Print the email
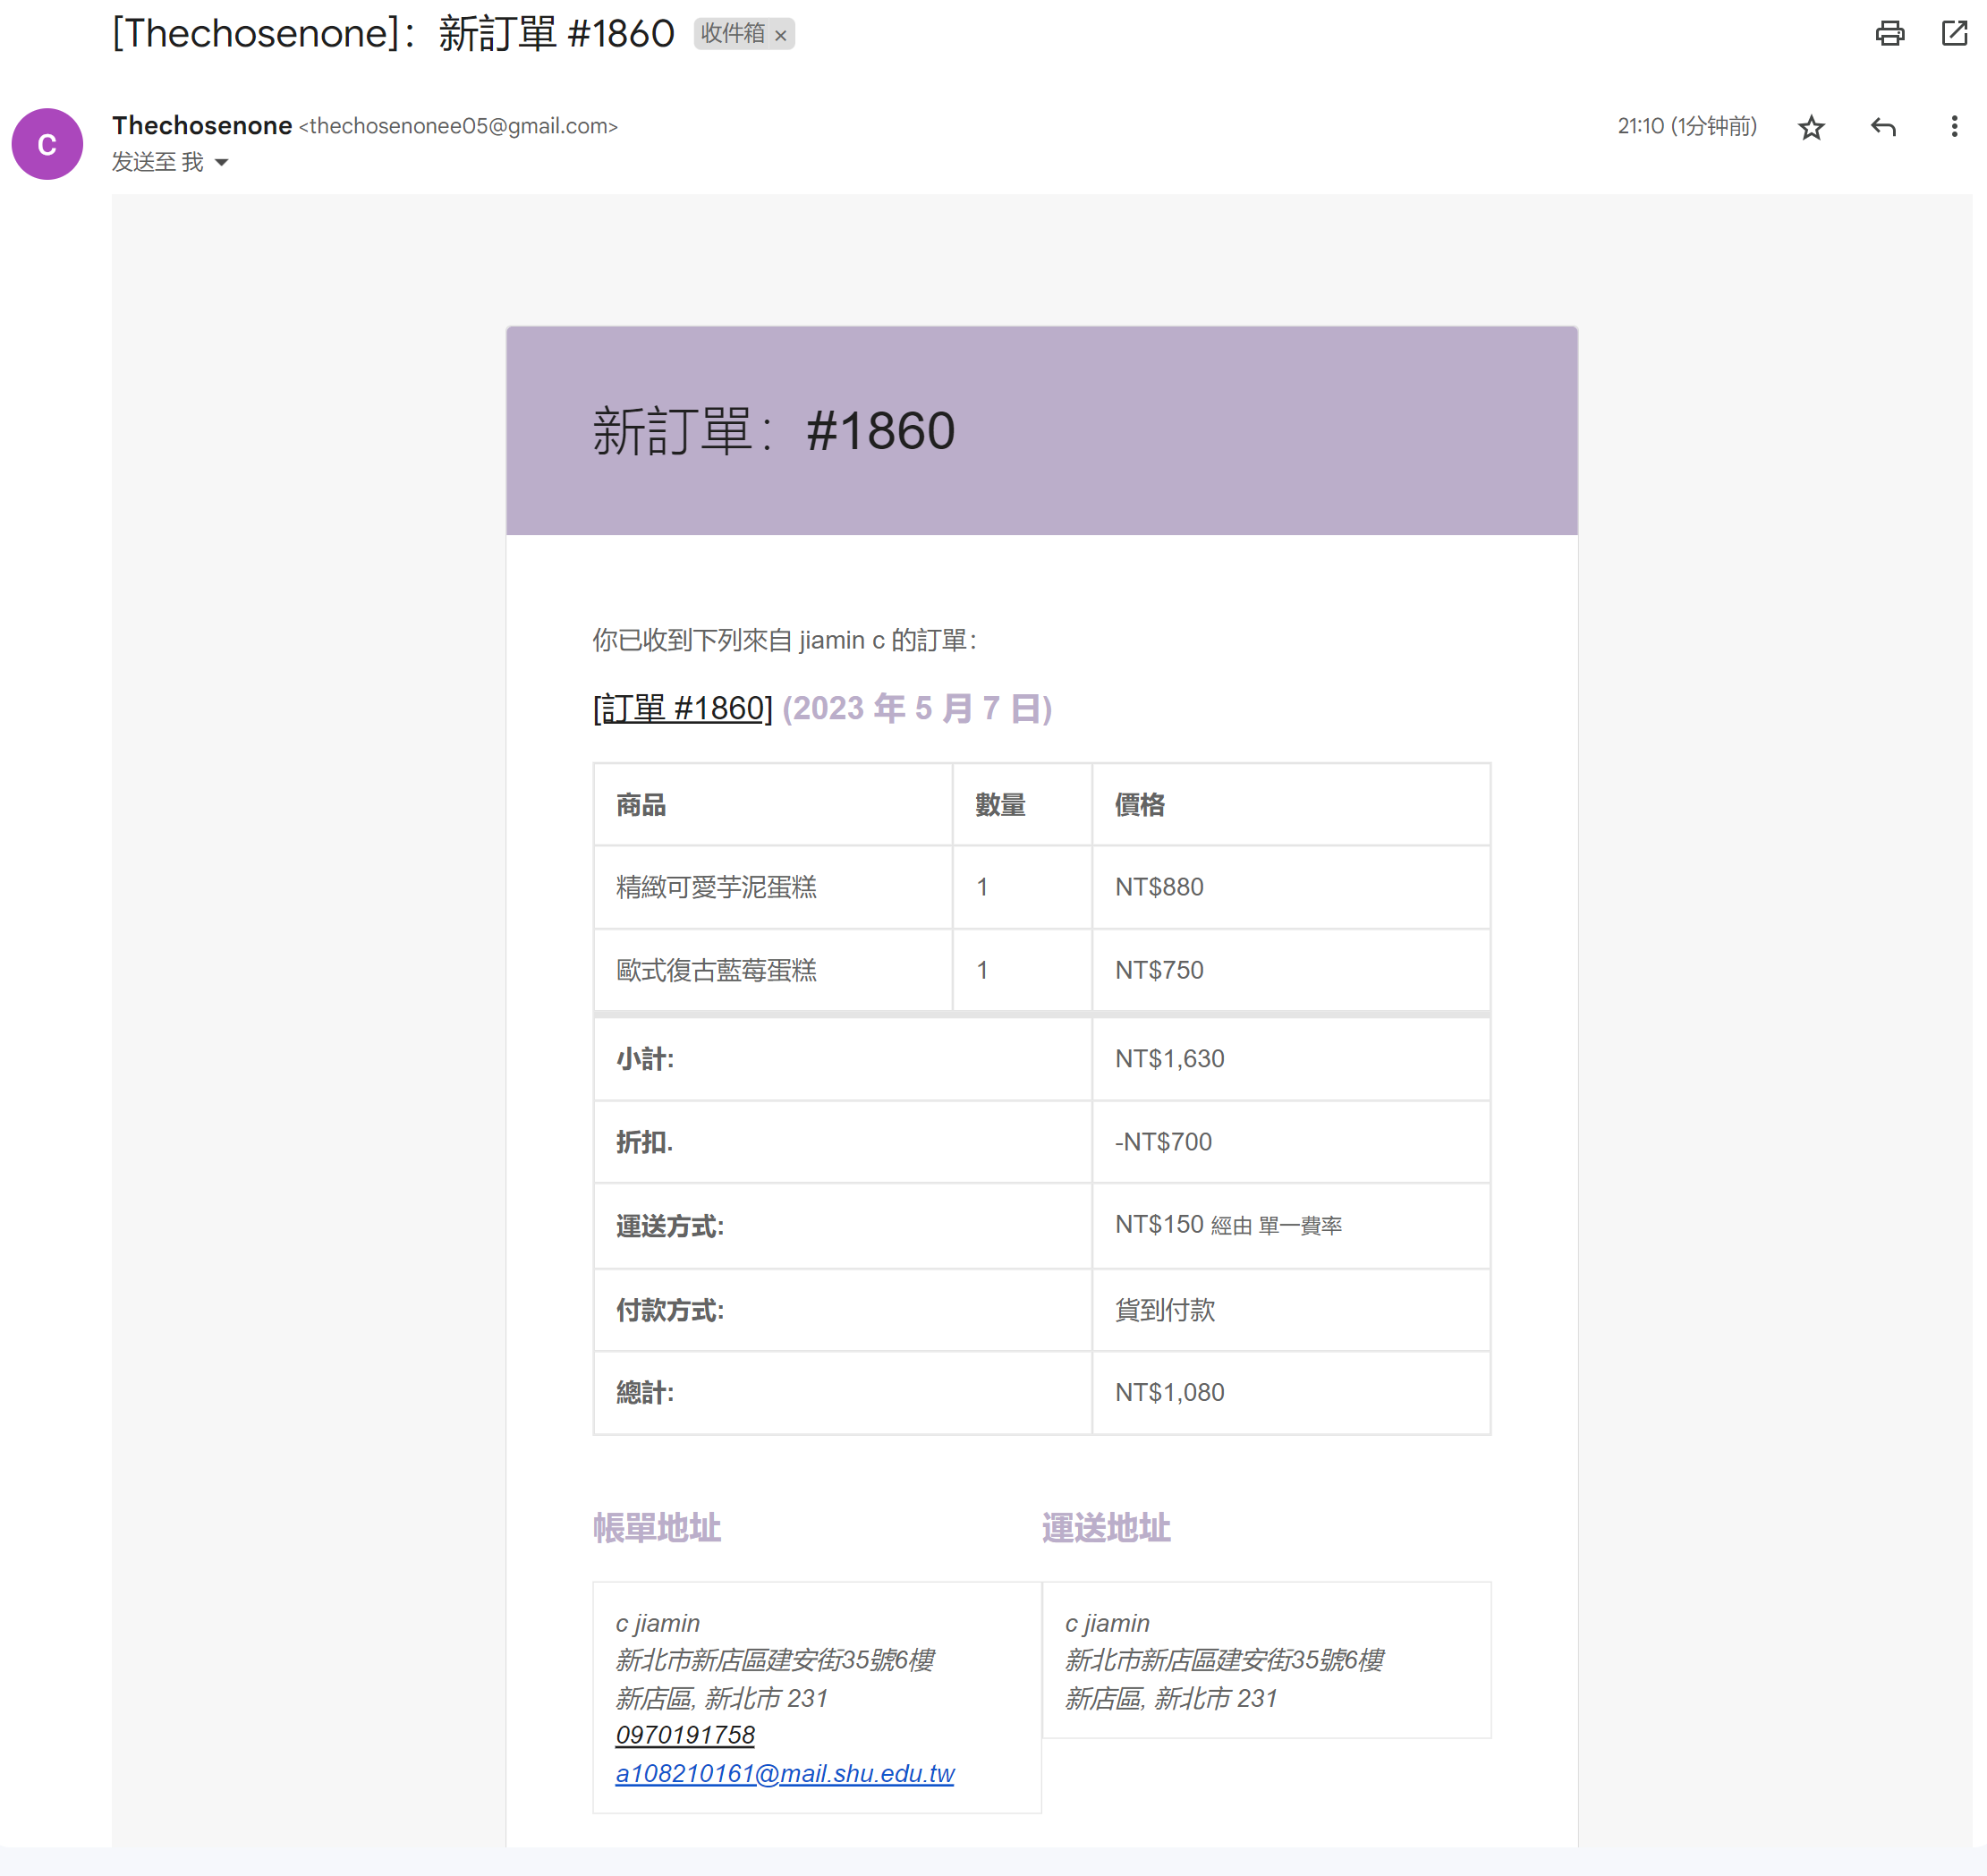Screen dimensions: 1987x1876 [x=1890, y=34]
